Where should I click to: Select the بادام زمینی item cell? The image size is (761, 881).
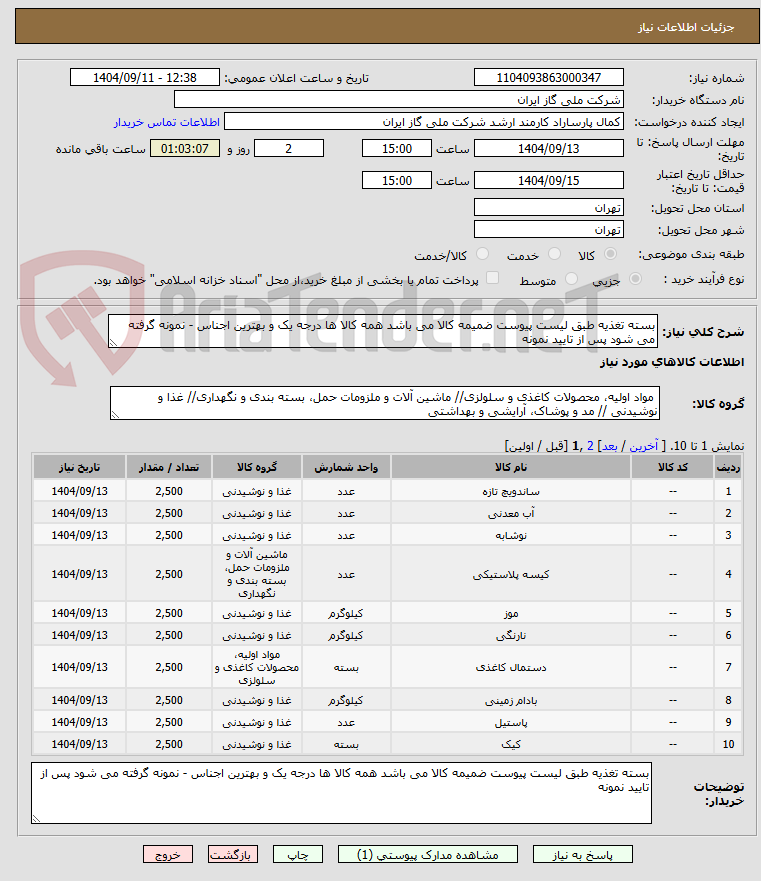511,700
